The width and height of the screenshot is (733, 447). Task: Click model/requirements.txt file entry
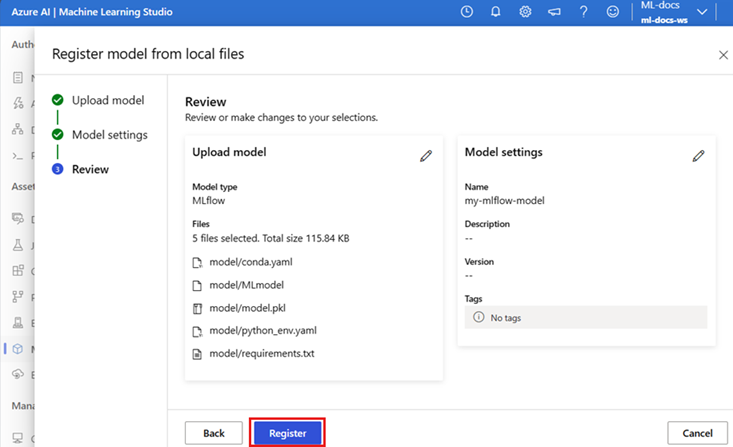coord(259,352)
